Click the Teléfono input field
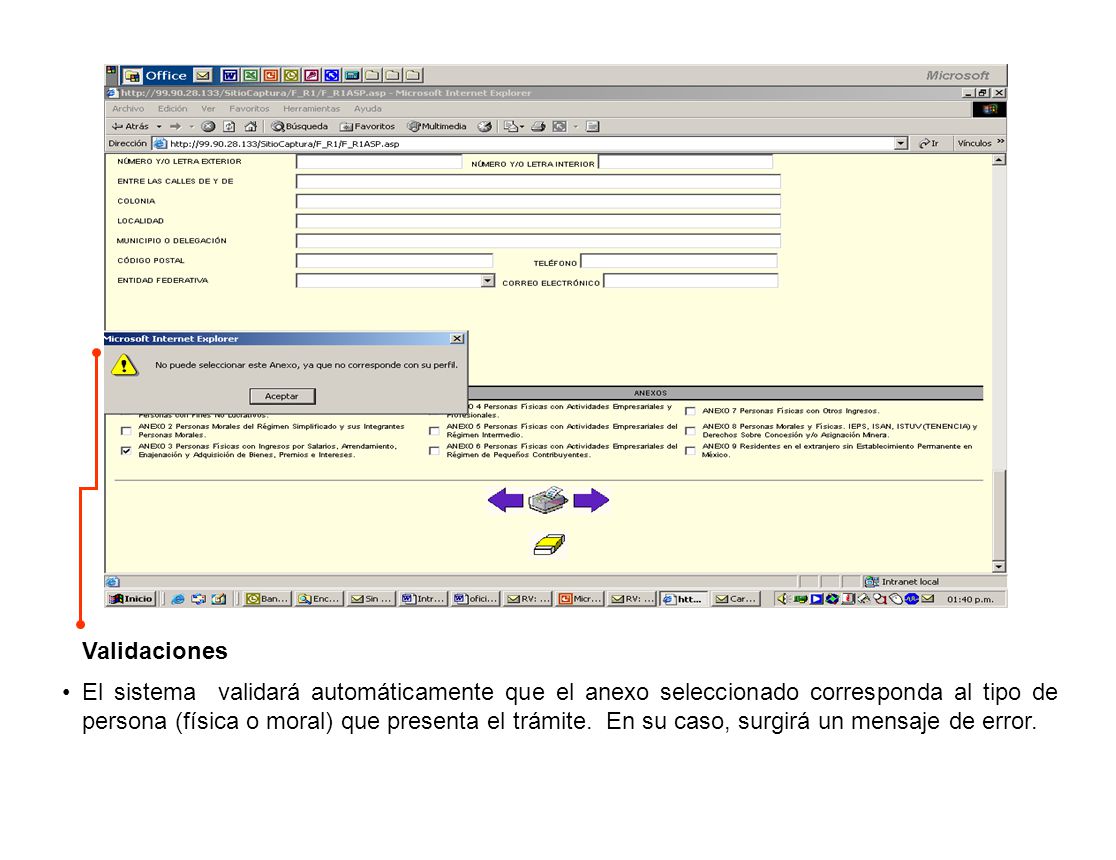The image size is (1116, 860). (679, 261)
